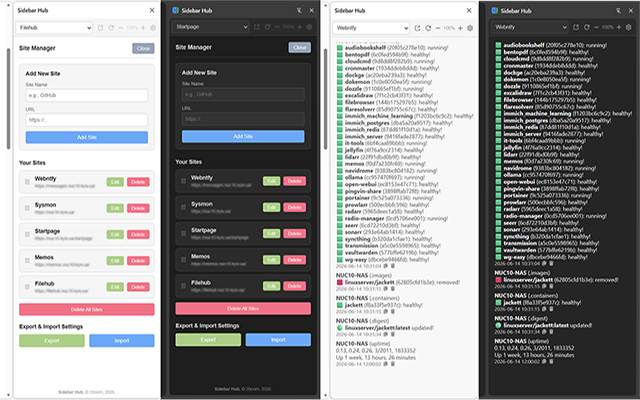Open the Startpage site selector dropdown

point(210,27)
